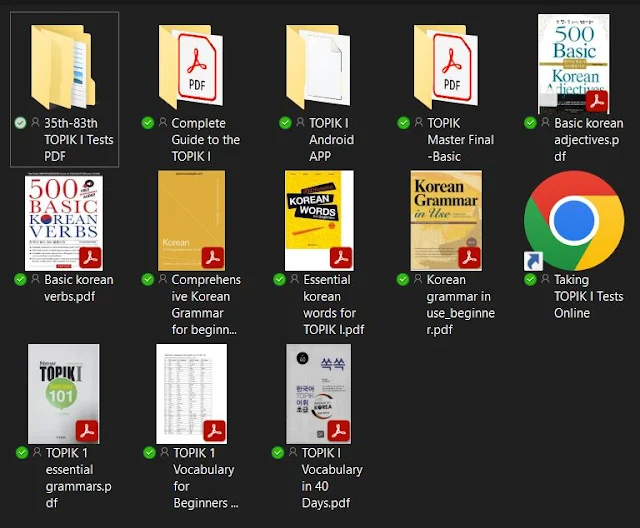Click sync checkmark beside Complete Guide to the TOPIK I
The height and width of the screenshot is (528, 640).
tap(147, 123)
